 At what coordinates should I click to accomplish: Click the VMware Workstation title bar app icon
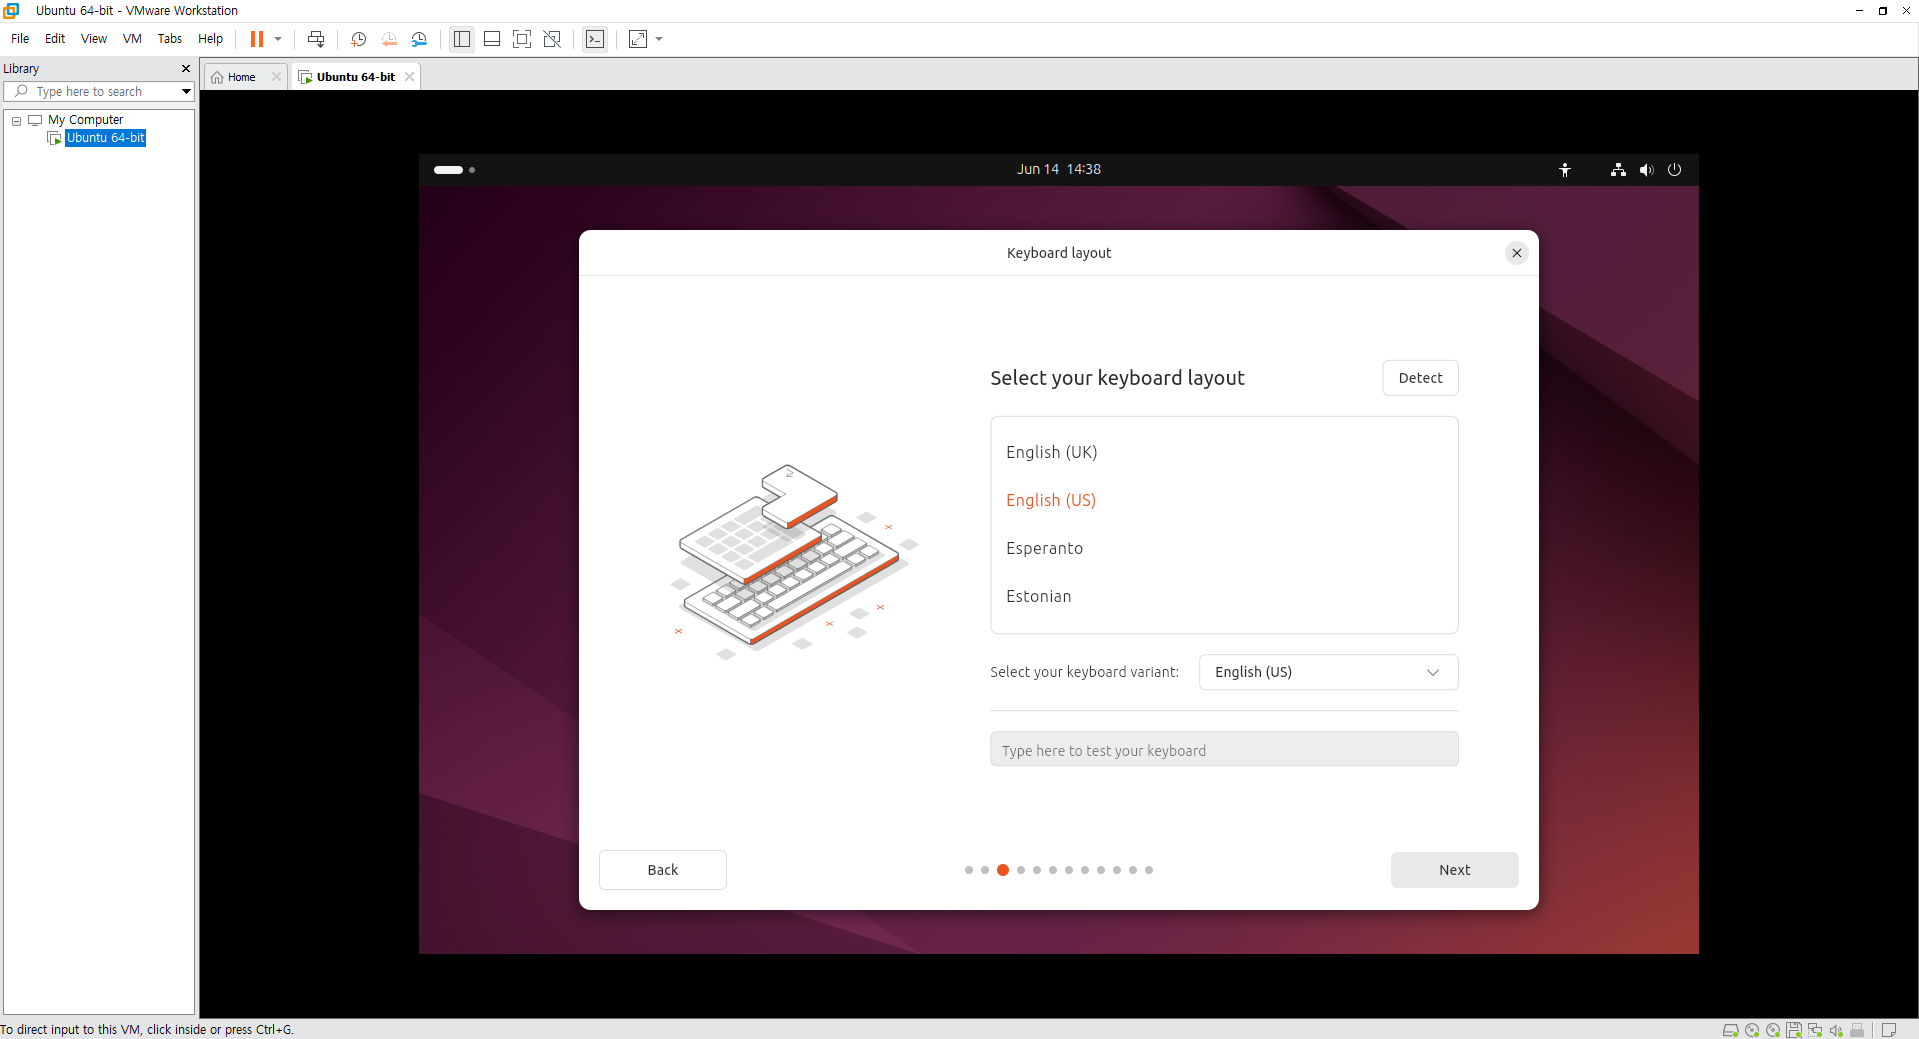point(11,10)
